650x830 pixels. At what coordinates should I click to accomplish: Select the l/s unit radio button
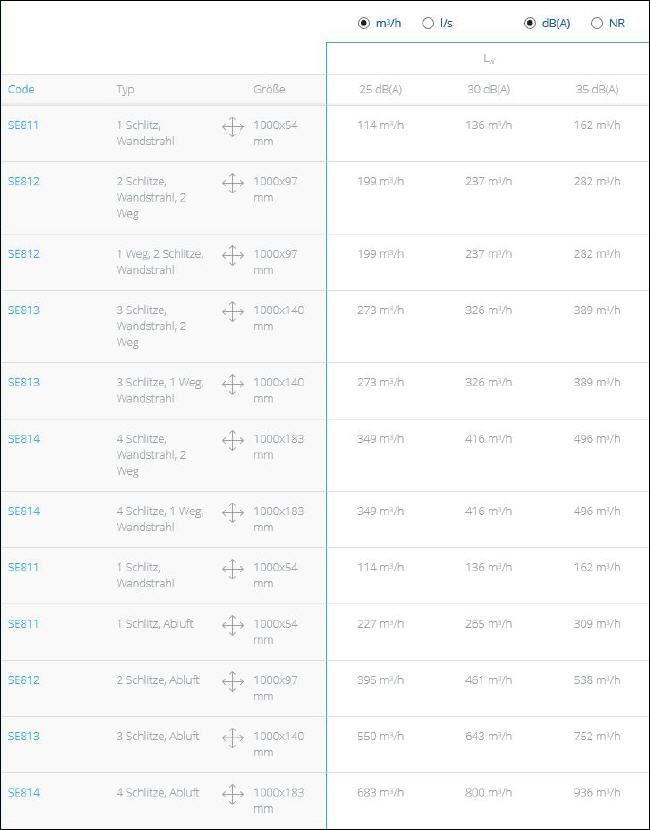tap(428, 23)
